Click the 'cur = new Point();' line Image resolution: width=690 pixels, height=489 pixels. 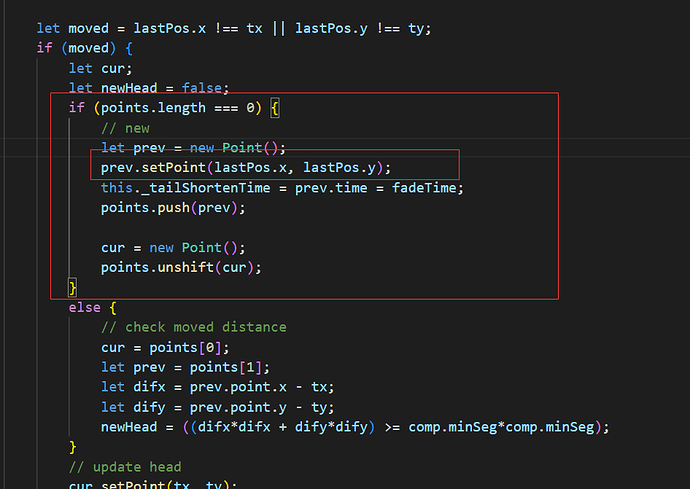point(173,247)
